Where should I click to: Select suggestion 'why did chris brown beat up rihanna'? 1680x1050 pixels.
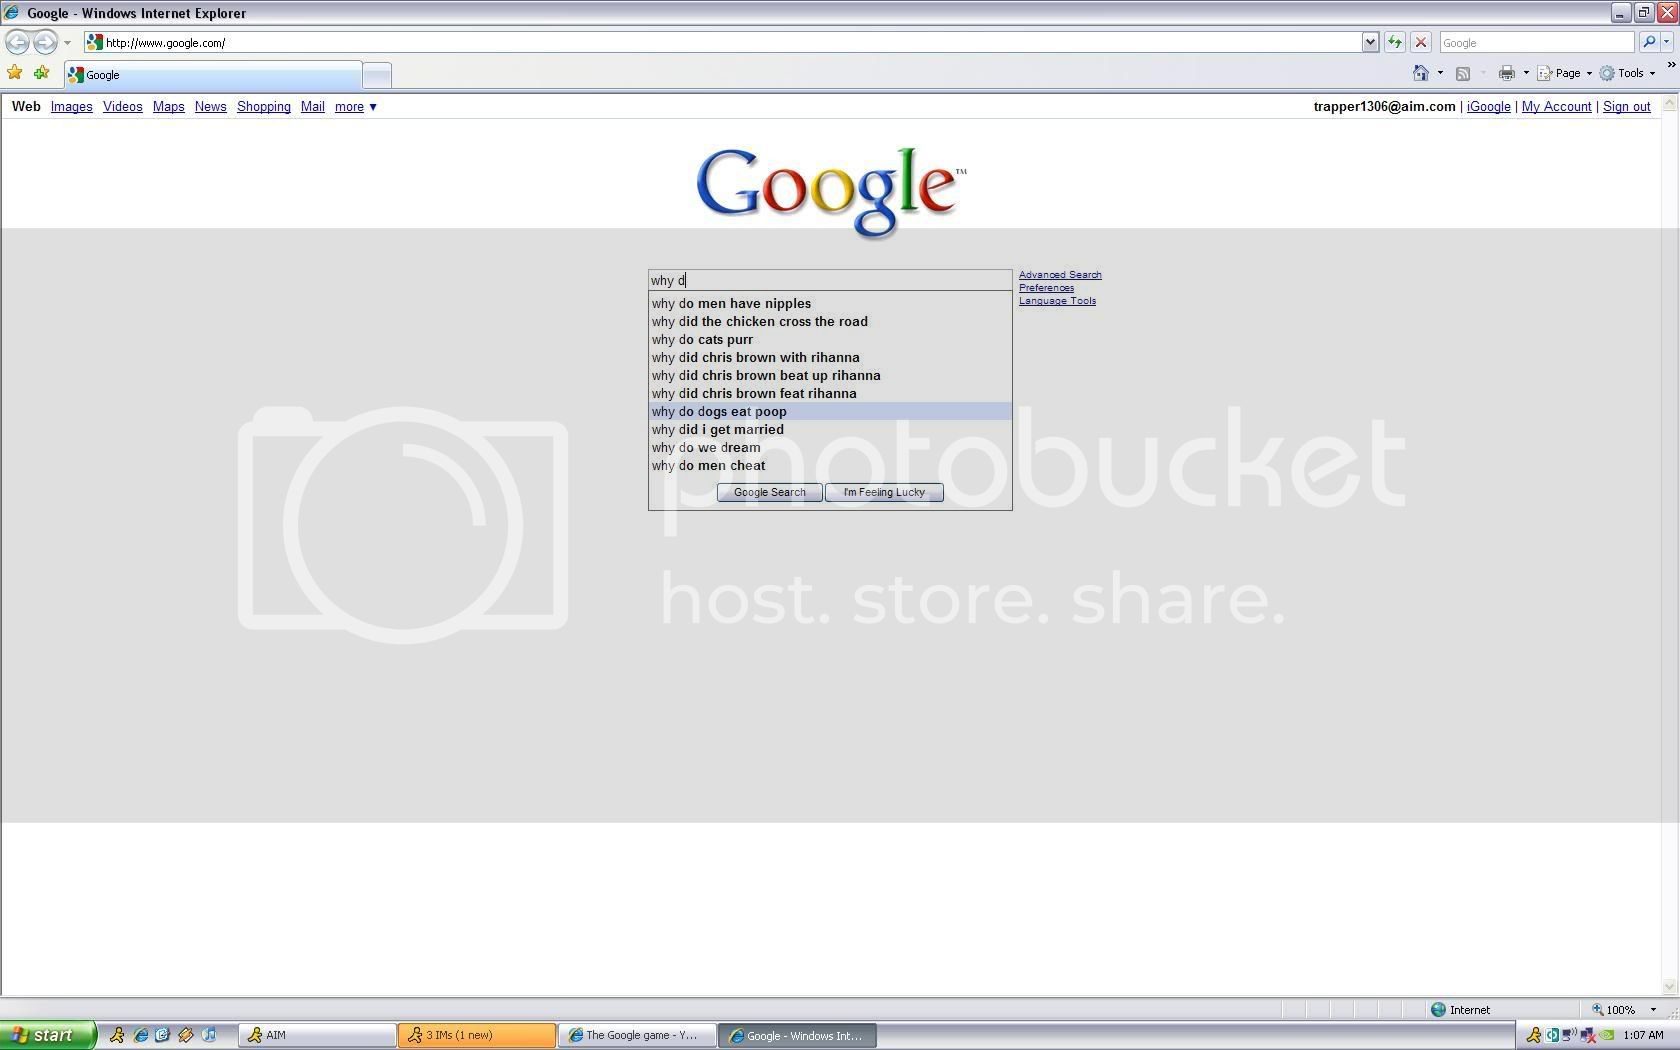[x=830, y=376]
